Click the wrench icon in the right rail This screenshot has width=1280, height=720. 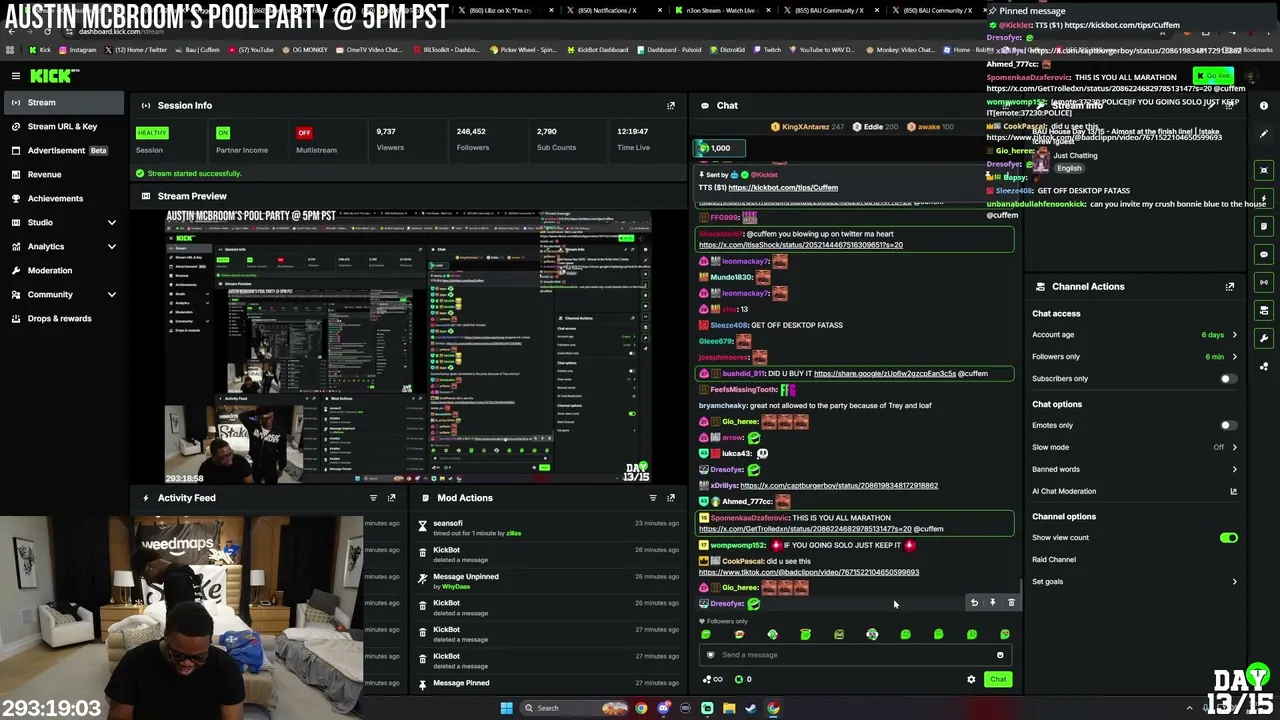coord(1264,338)
